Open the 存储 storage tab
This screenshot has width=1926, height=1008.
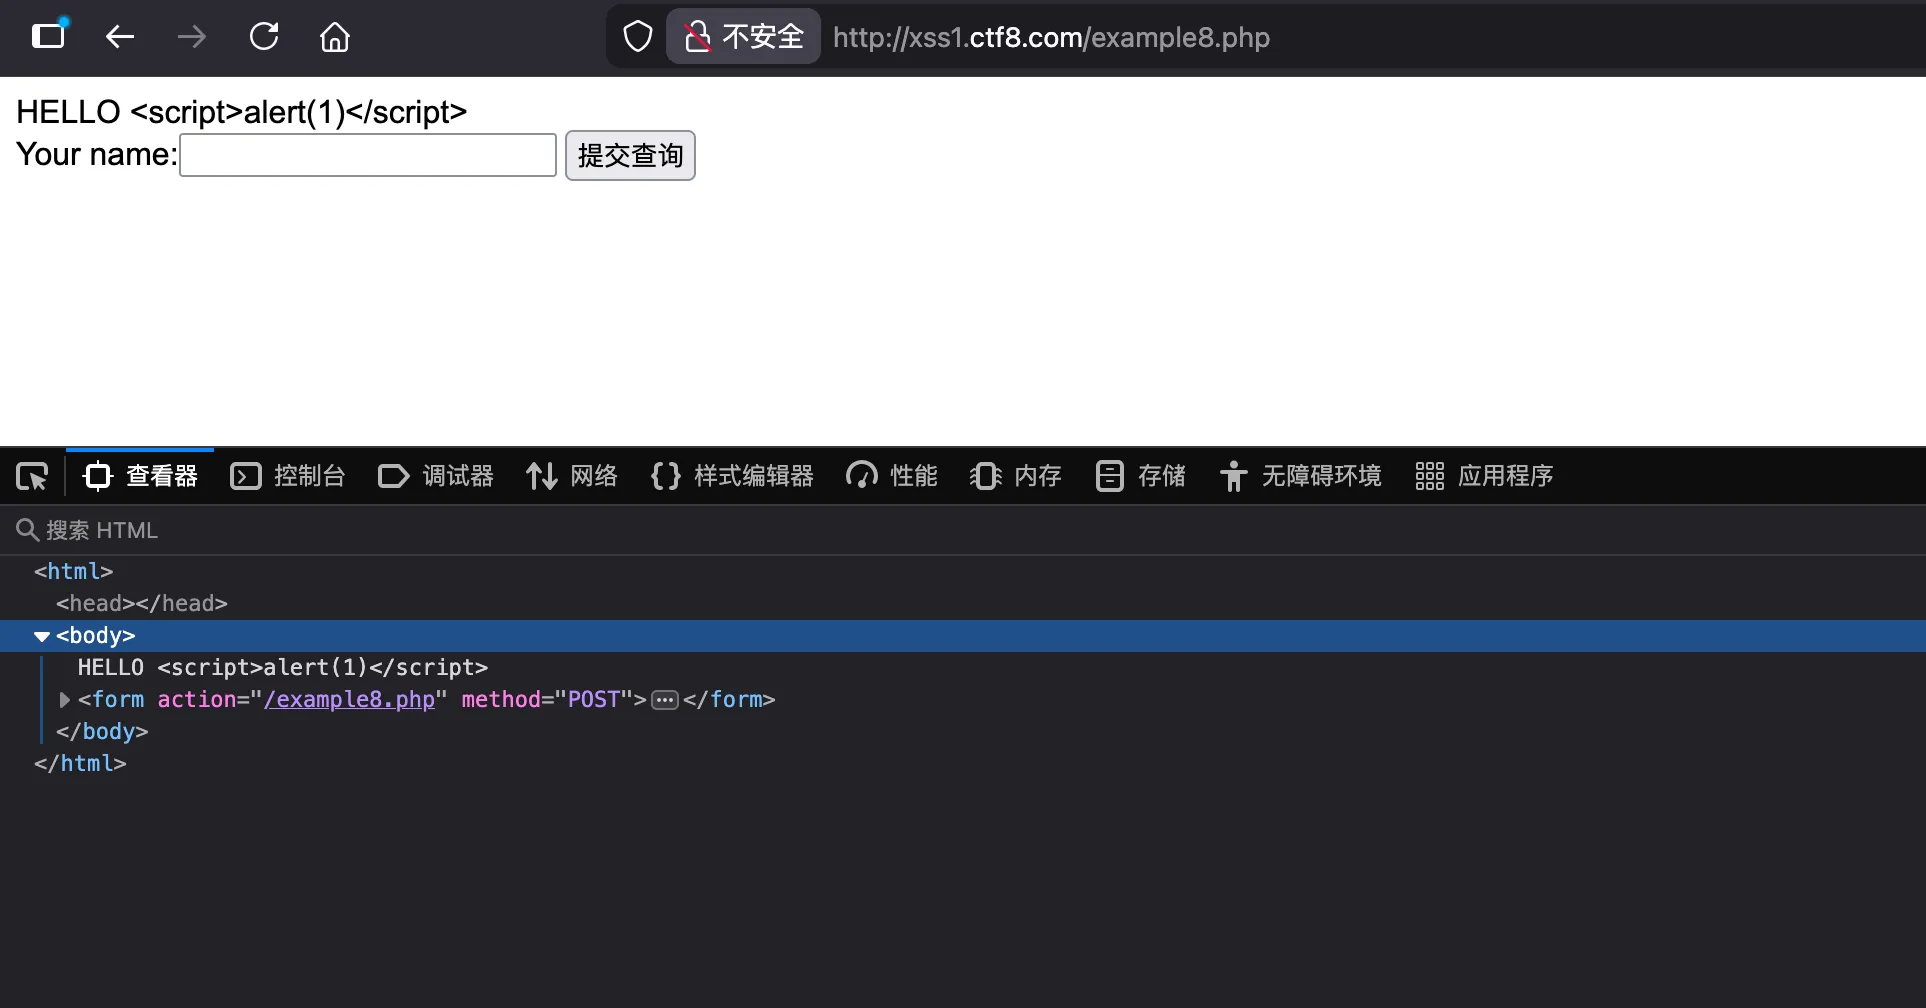point(1140,476)
